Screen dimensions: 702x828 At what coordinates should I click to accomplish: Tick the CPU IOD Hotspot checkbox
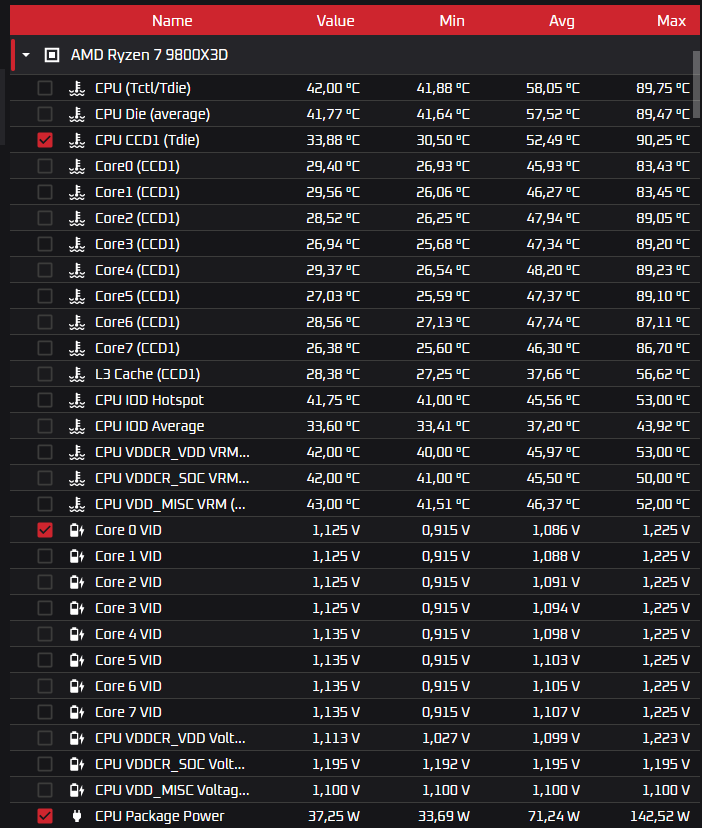click(45, 400)
